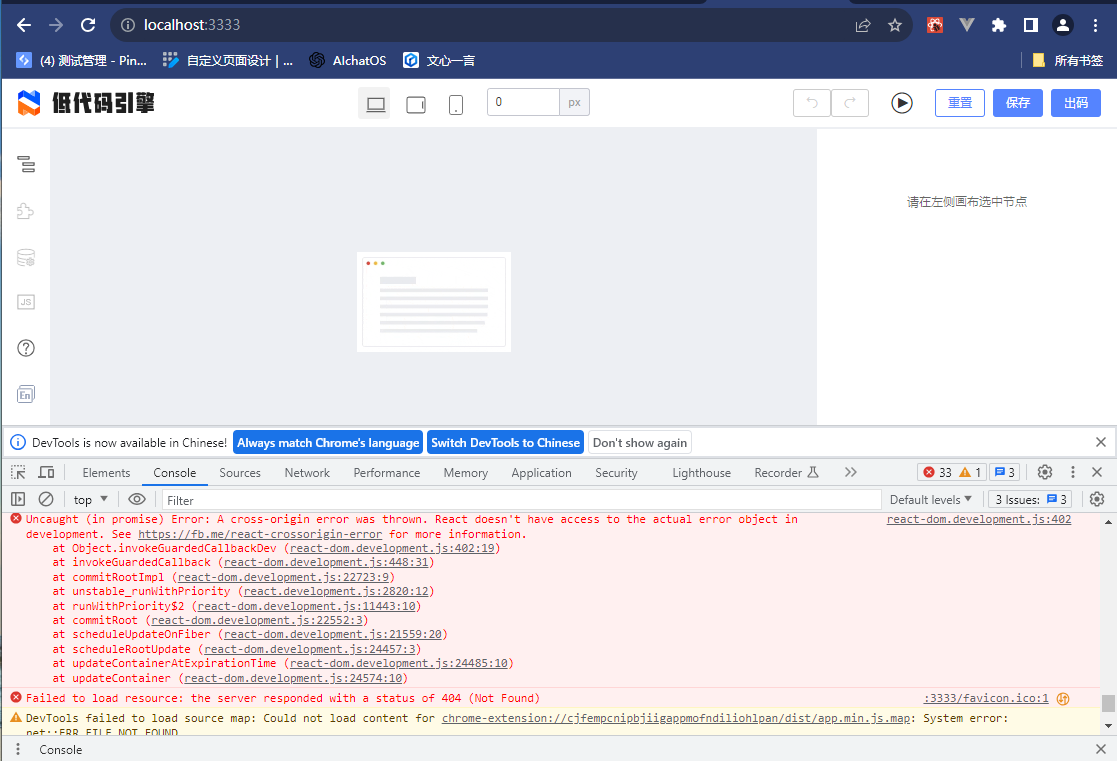Open the JS code panel in sidebar
1117x761 pixels.
(26, 301)
